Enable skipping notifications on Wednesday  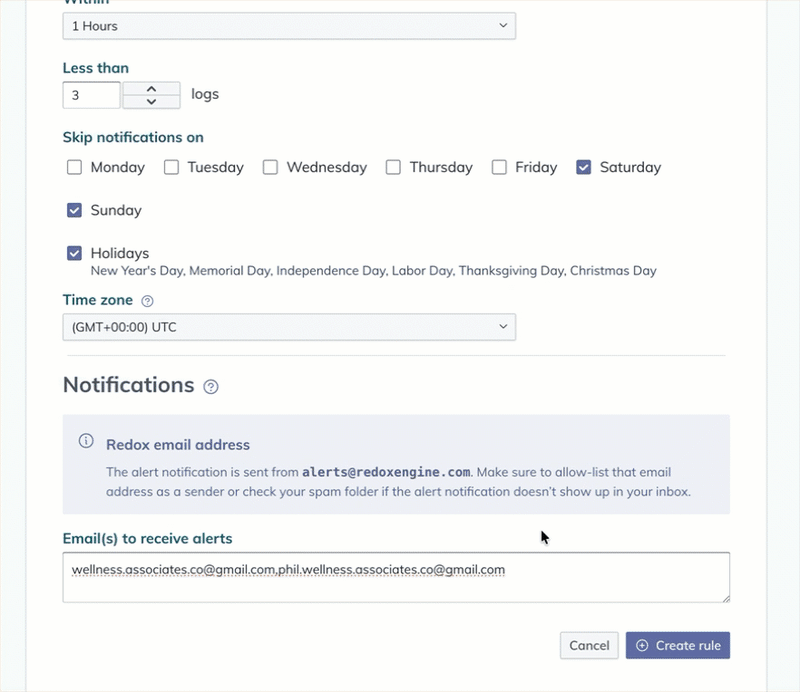[x=270, y=167]
